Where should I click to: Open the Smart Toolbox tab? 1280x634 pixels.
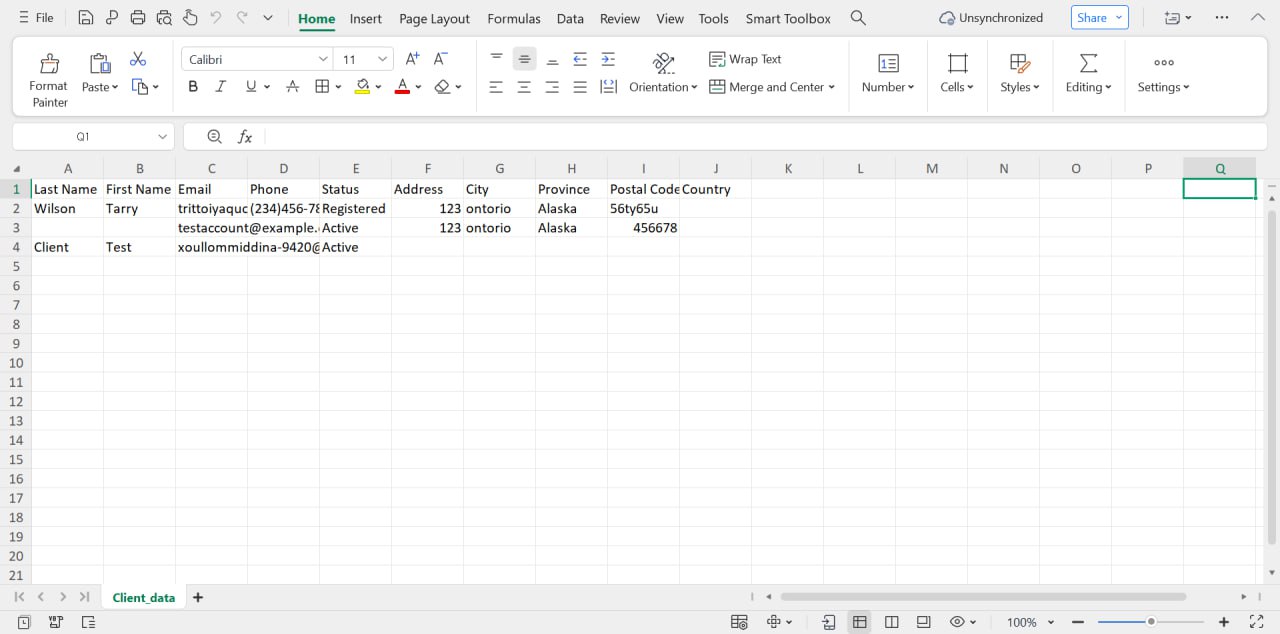pos(788,18)
